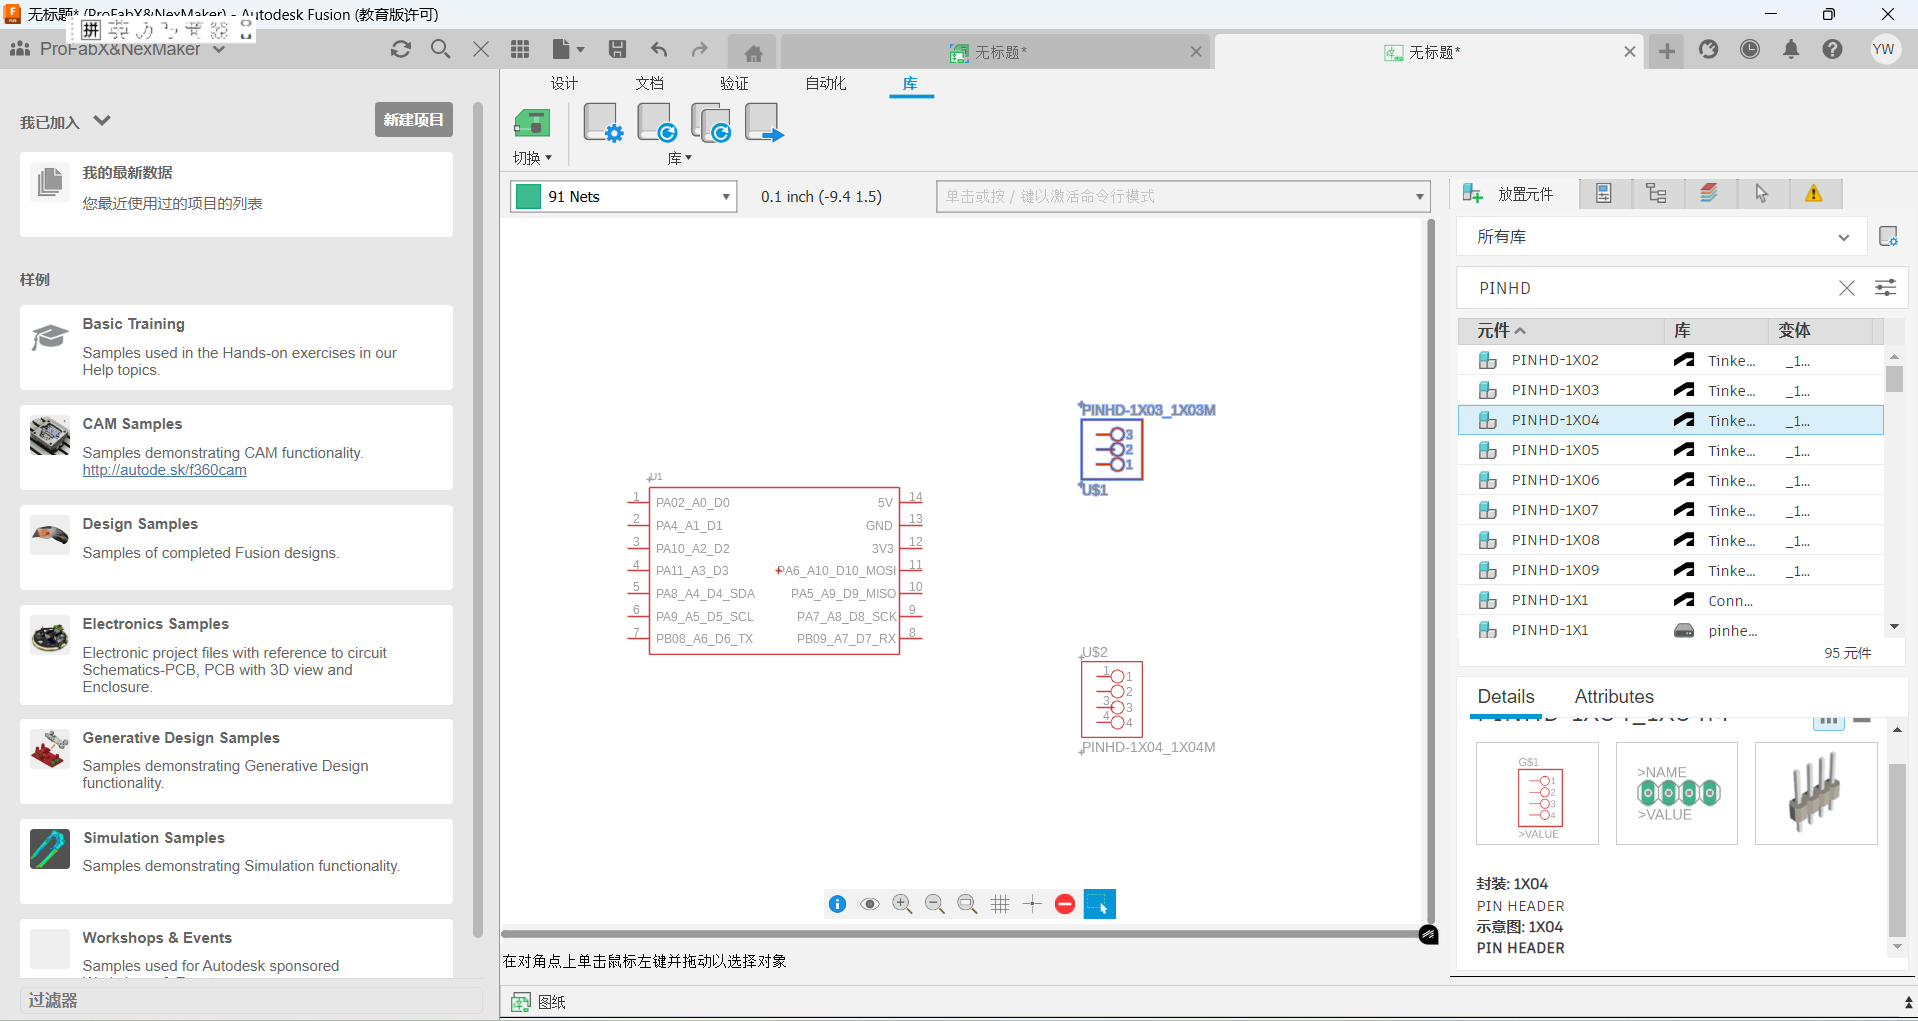This screenshot has height=1021, width=1918.
Task: Switch to the 设计 ribbon tab
Action: (564, 83)
